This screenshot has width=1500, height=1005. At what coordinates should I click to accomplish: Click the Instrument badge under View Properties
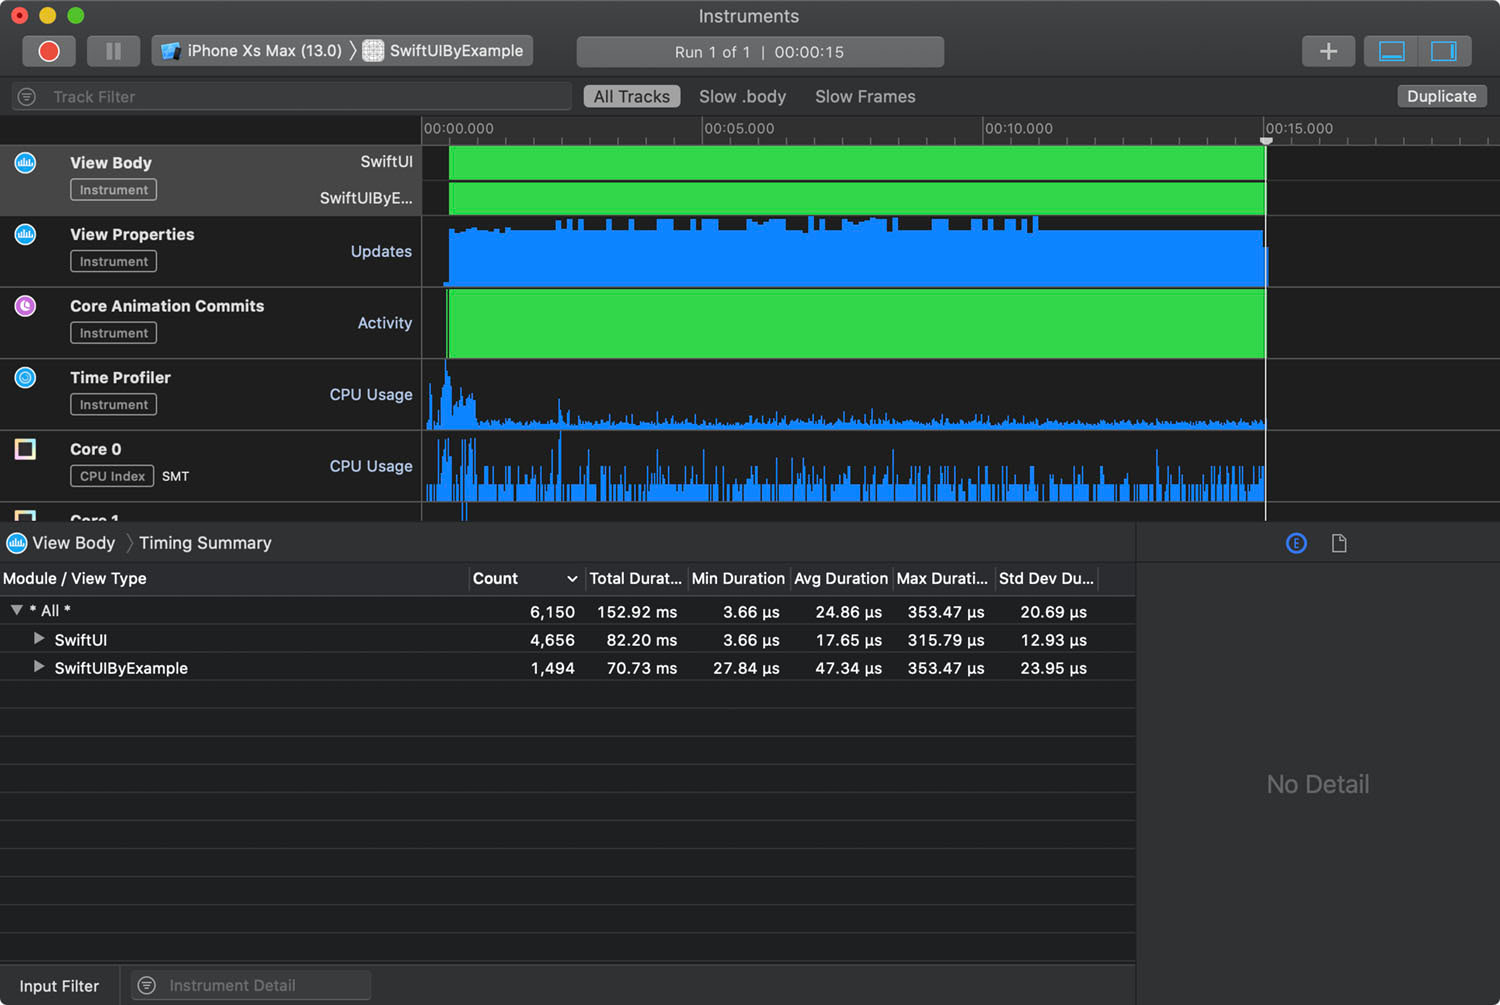[113, 262]
